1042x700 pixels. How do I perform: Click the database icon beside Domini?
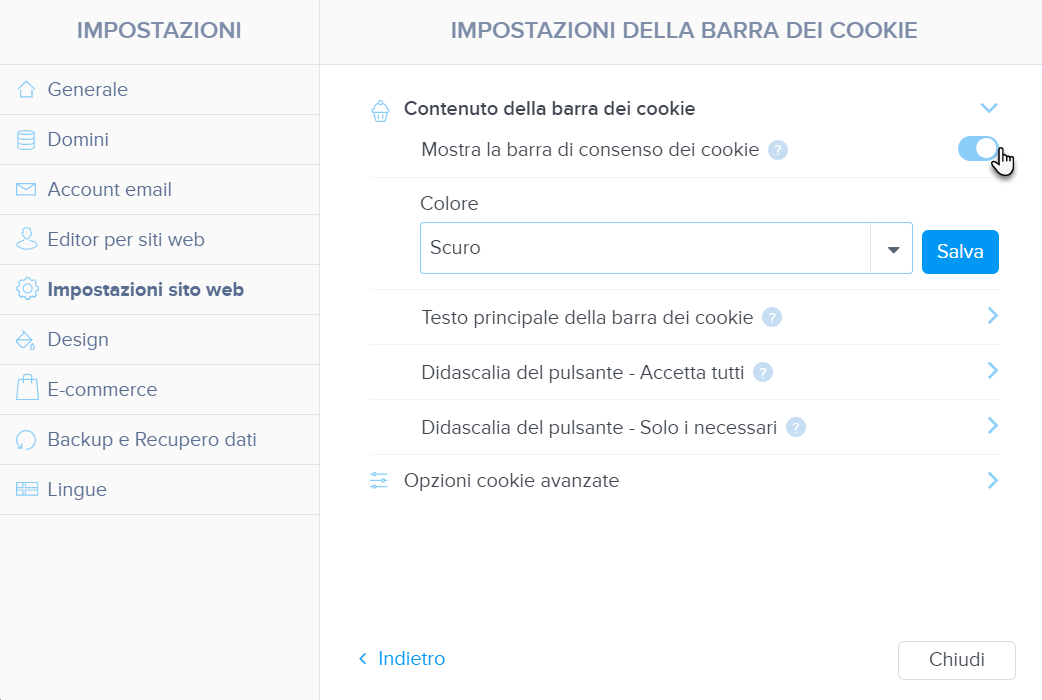tap(26, 140)
